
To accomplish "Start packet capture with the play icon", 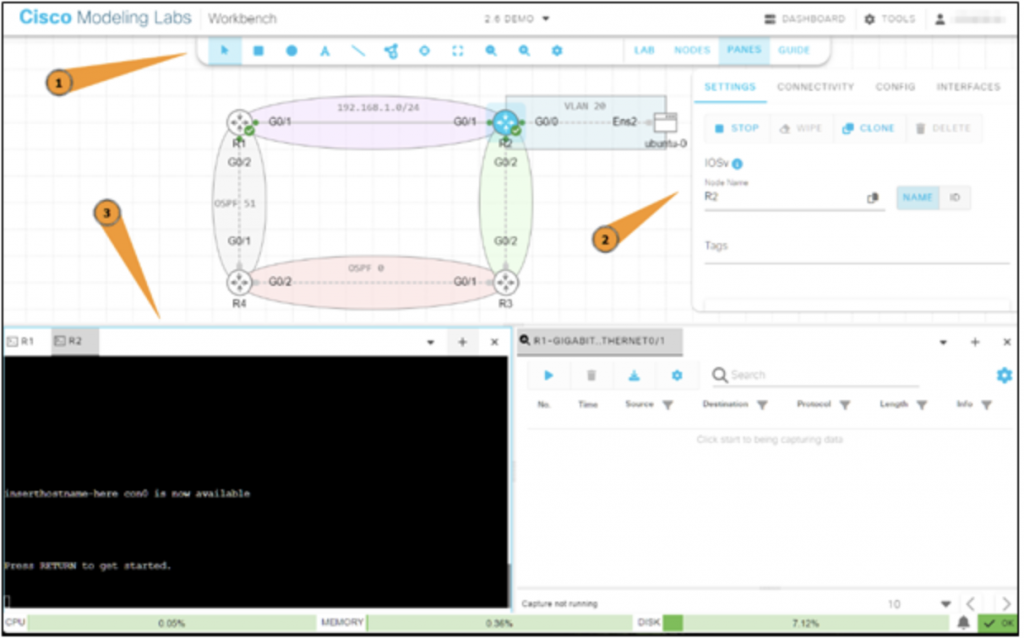I will click(548, 375).
